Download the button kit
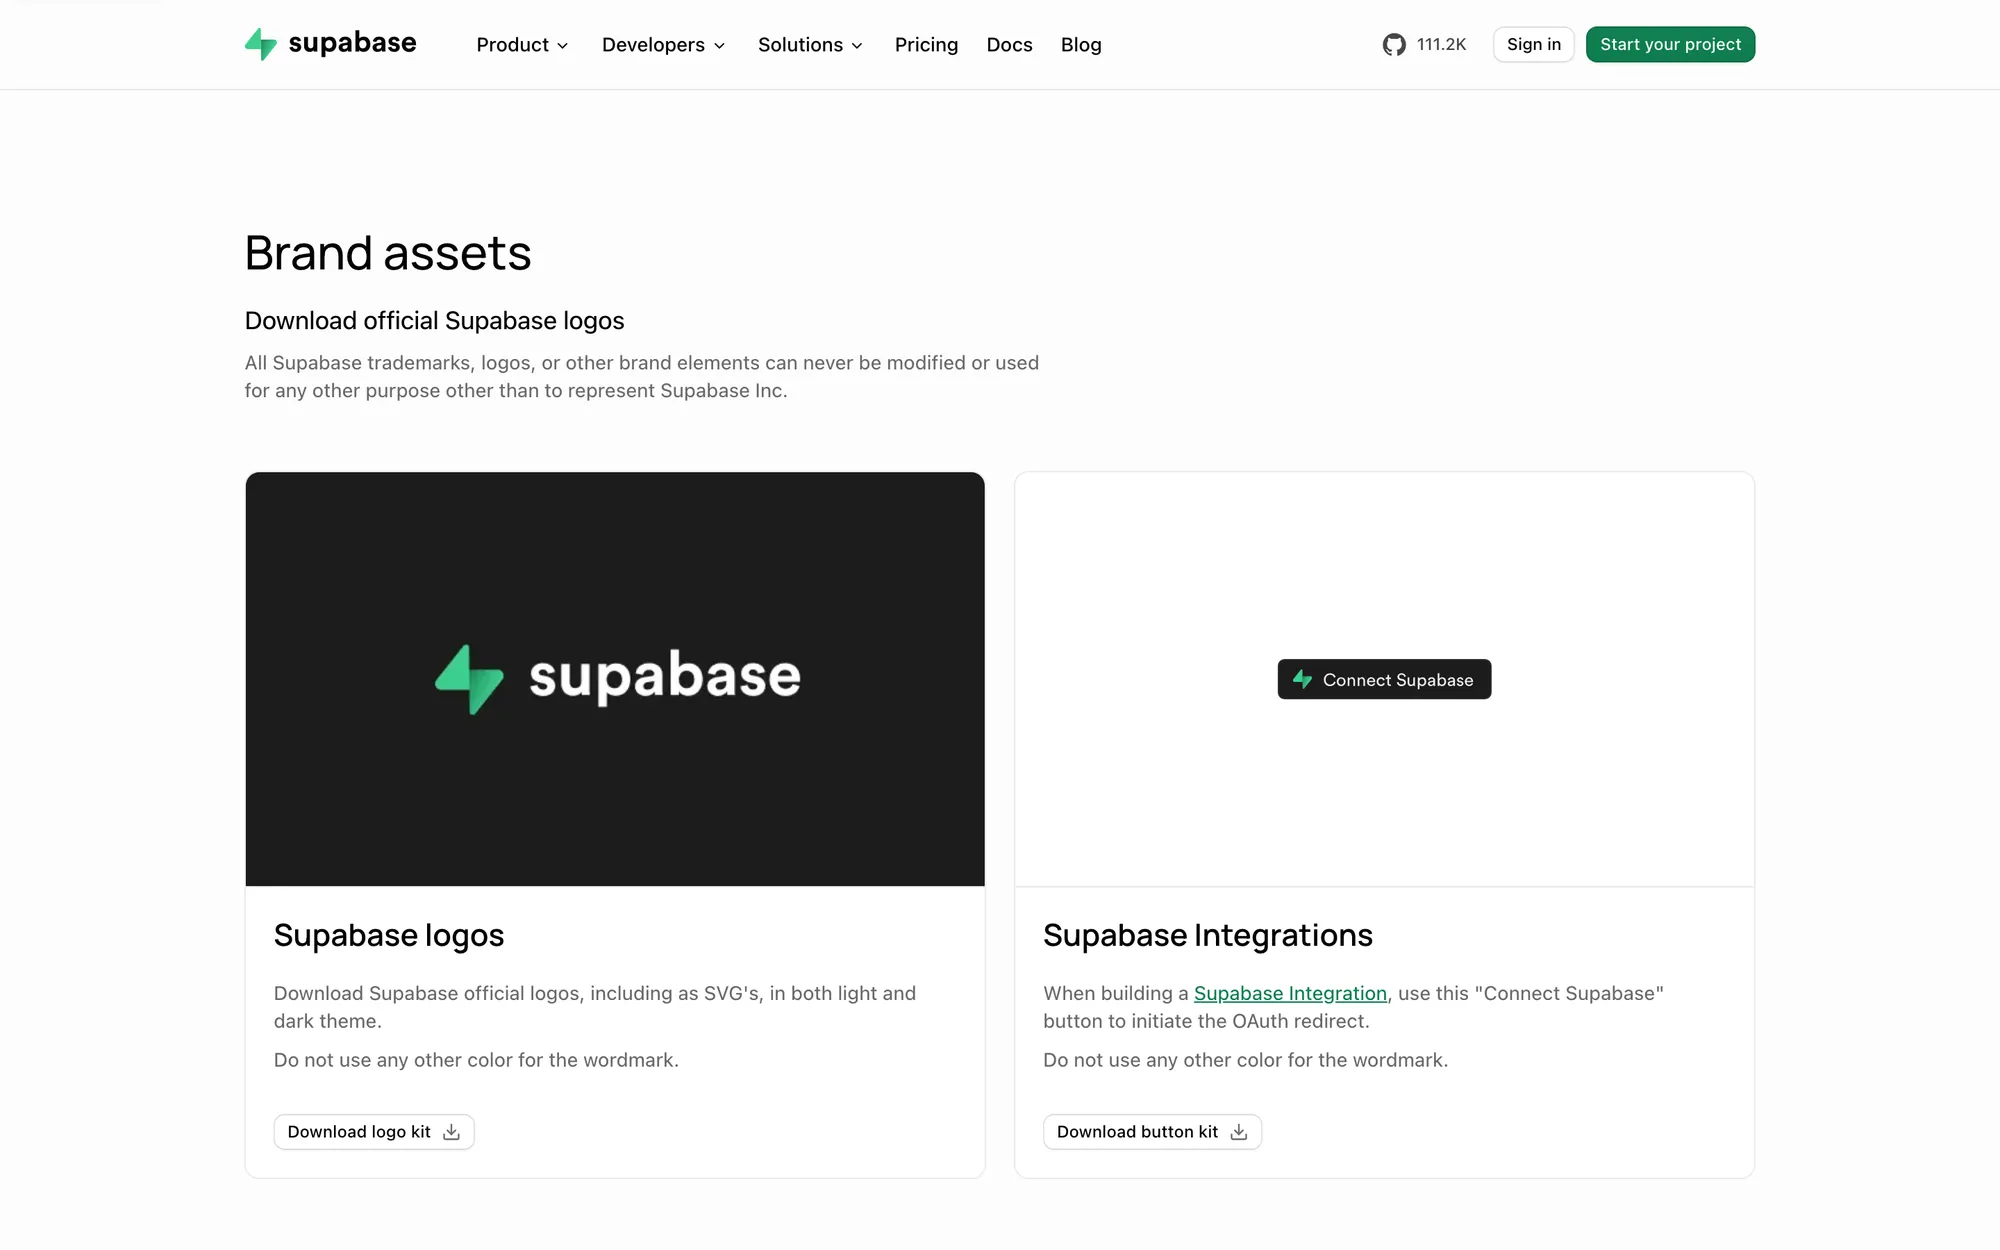The width and height of the screenshot is (2000, 1250). (1152, 1132)
